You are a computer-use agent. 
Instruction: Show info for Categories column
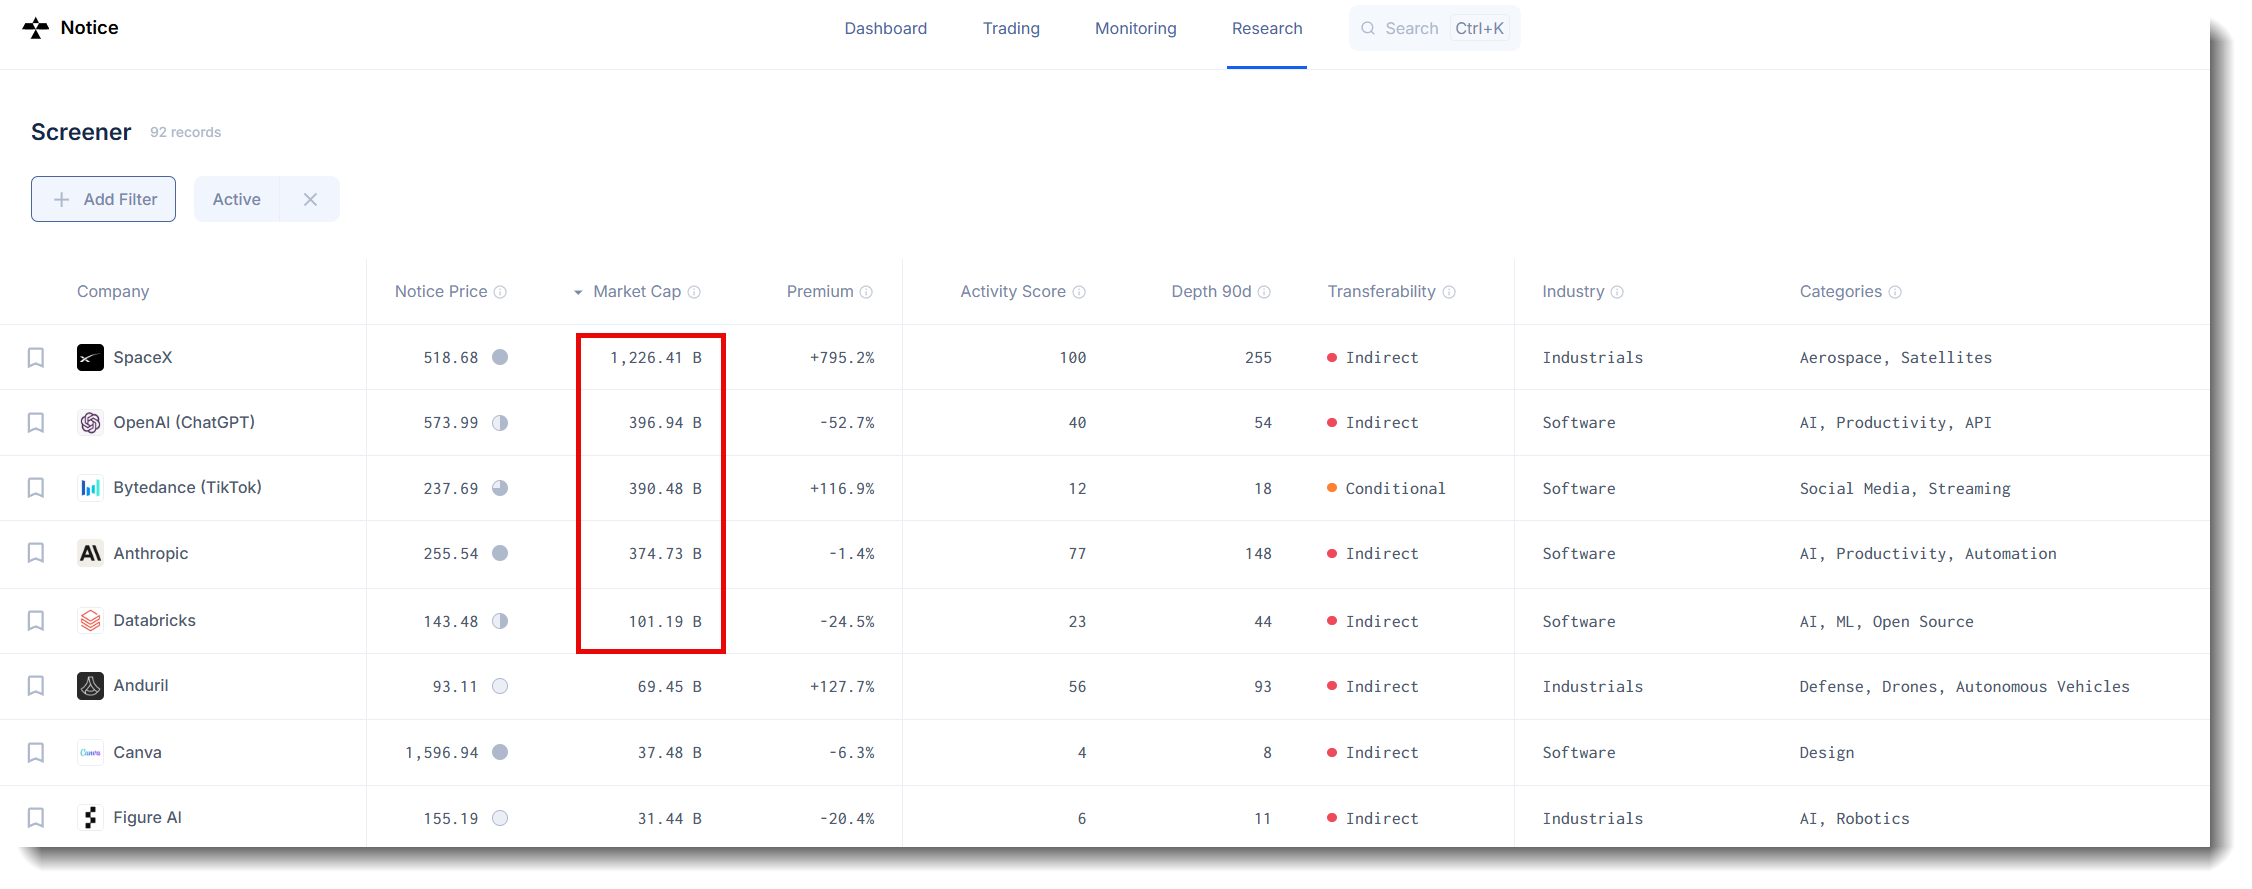tap(1895, 292)
